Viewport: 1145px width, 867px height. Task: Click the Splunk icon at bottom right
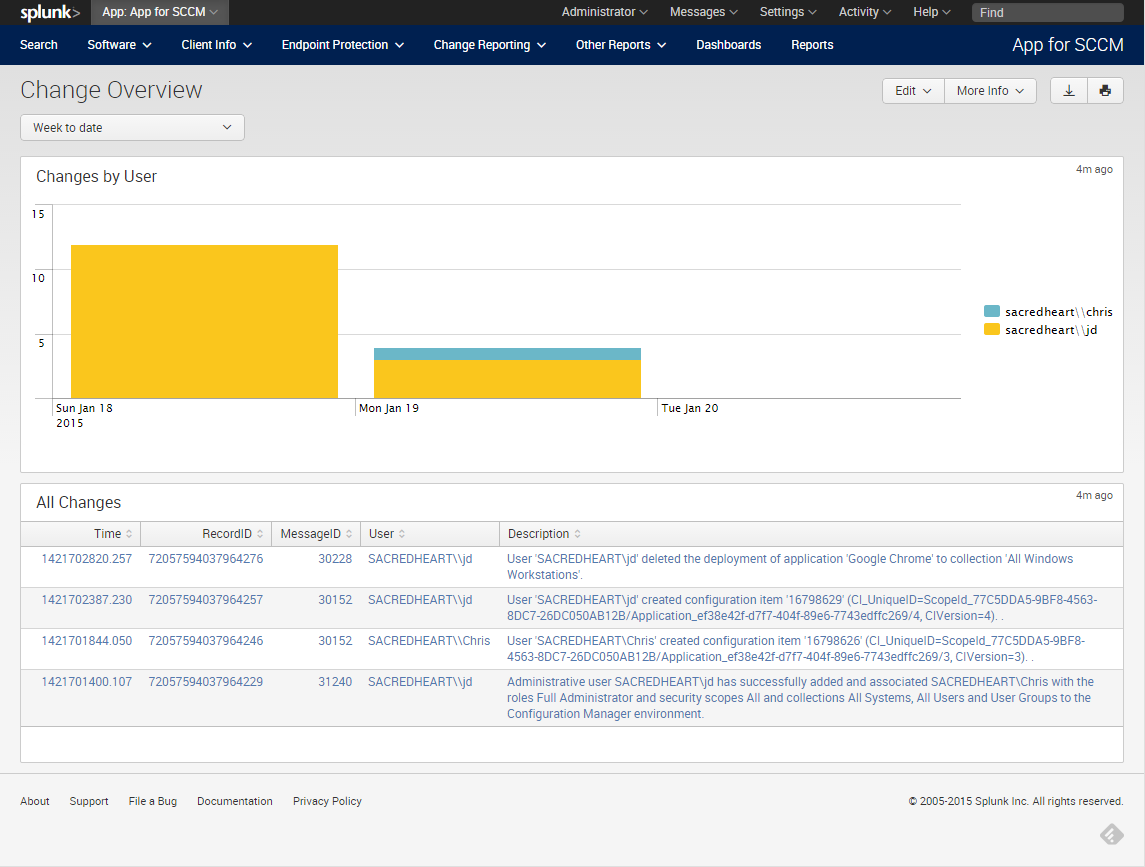pyautogui.click(x=1111, y=834)
